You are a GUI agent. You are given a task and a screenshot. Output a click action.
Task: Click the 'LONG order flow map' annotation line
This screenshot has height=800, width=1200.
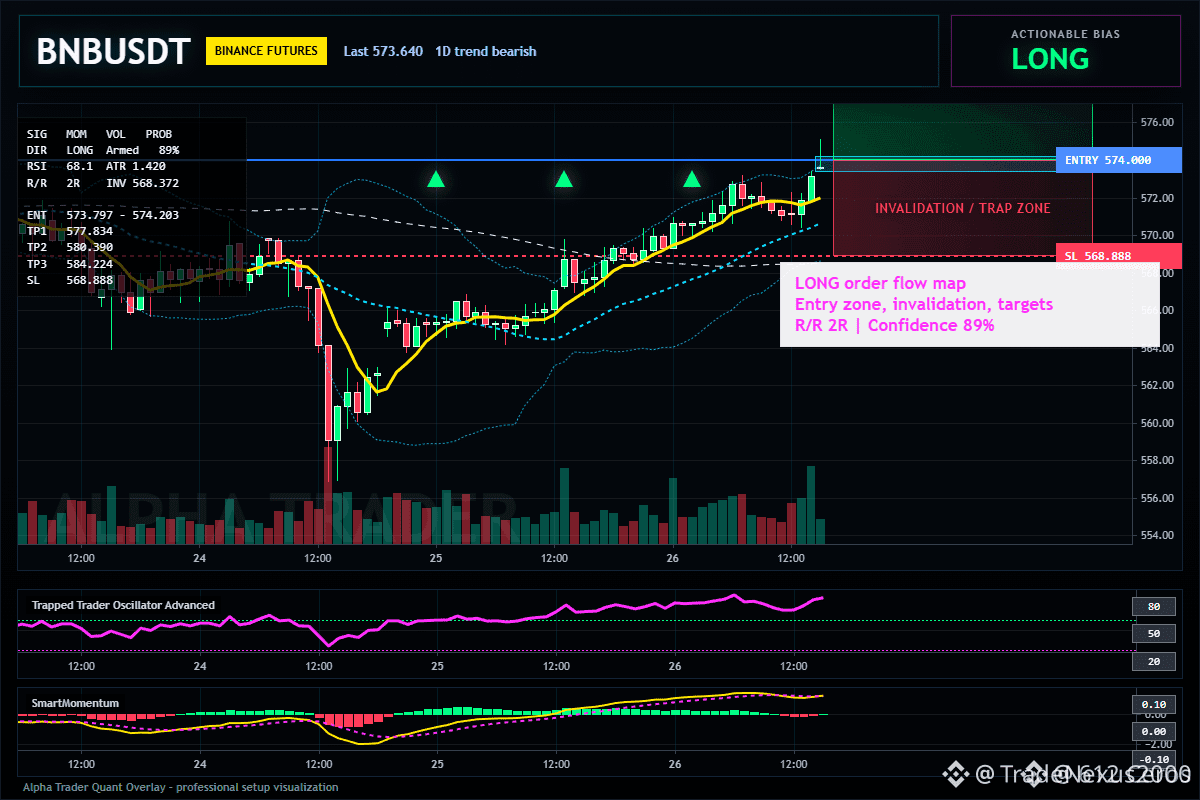(880, 284)
